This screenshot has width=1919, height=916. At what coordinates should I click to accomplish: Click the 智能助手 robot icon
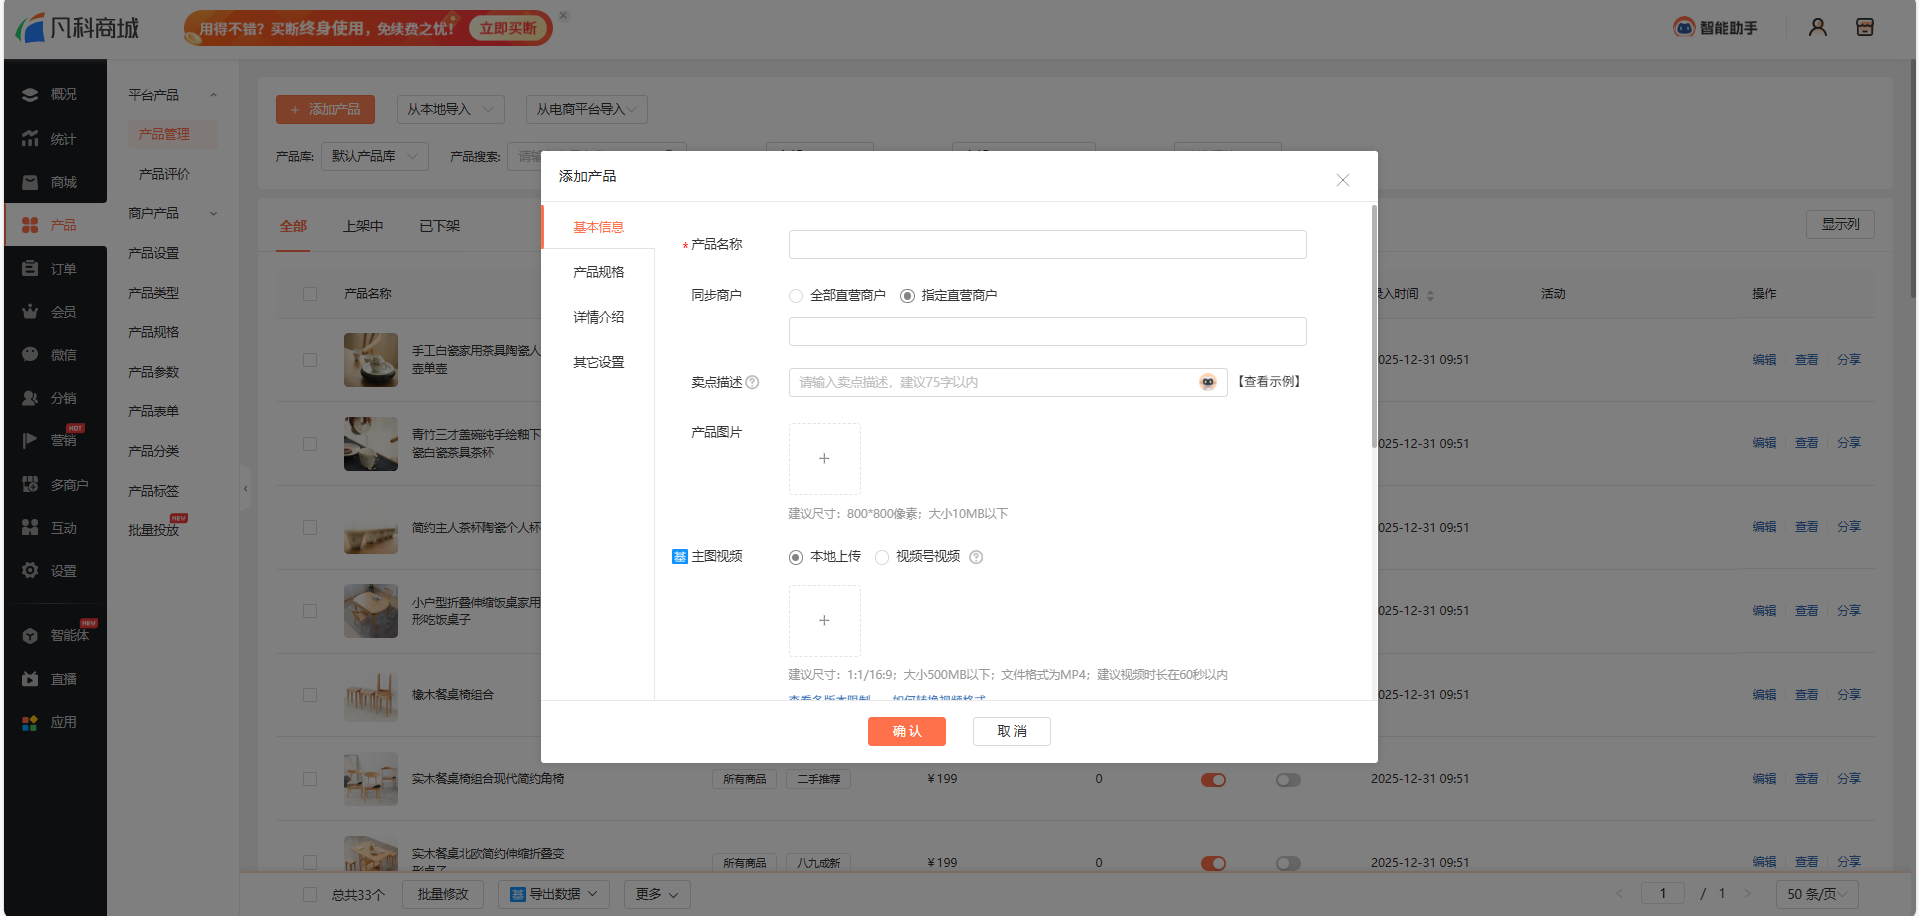[x=1684, y=28]
